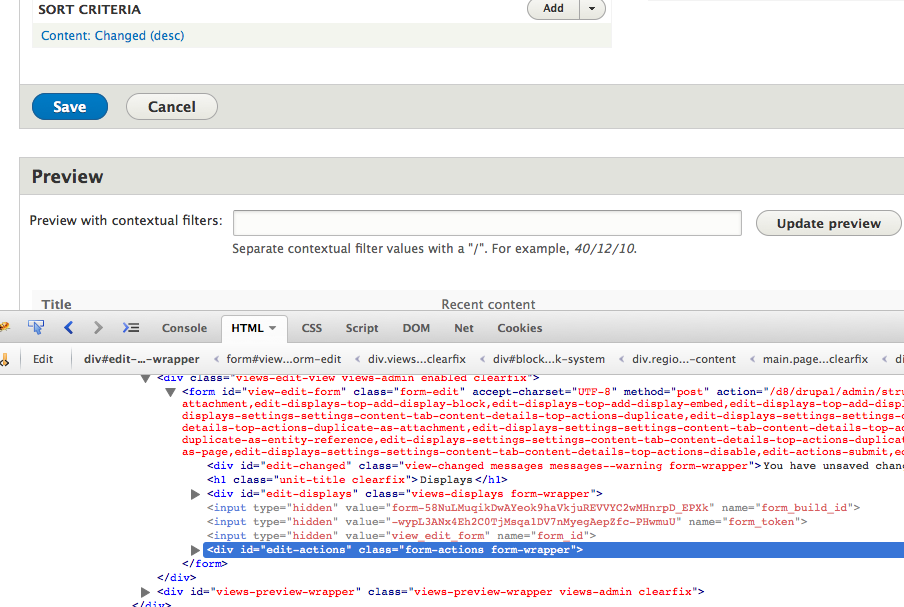Viewport: 904px width, 607px height.
Task: Go back with the left arrow icon
Action: point(69,327)
